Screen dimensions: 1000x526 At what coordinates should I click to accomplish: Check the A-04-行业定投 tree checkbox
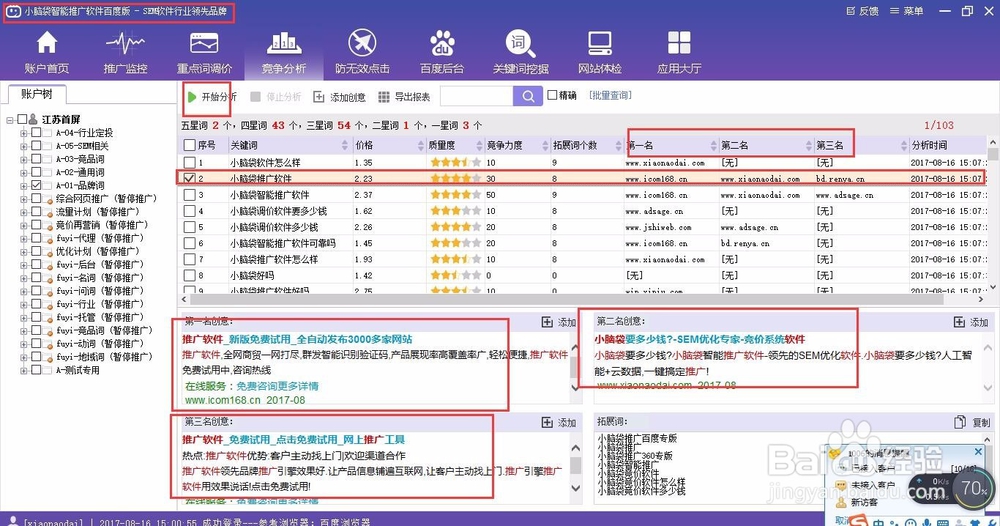pyautogui.click(x=36, y=133)
